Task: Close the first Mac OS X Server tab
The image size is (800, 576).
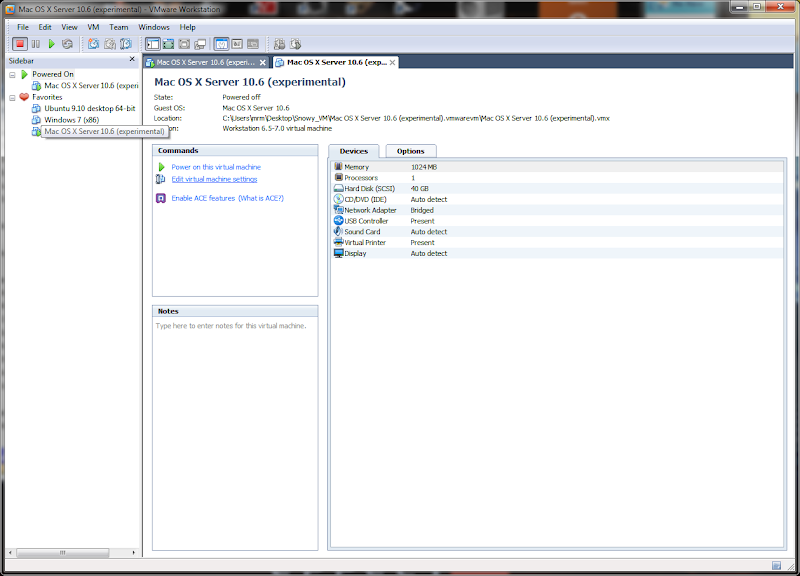Action: pos(263,62)
